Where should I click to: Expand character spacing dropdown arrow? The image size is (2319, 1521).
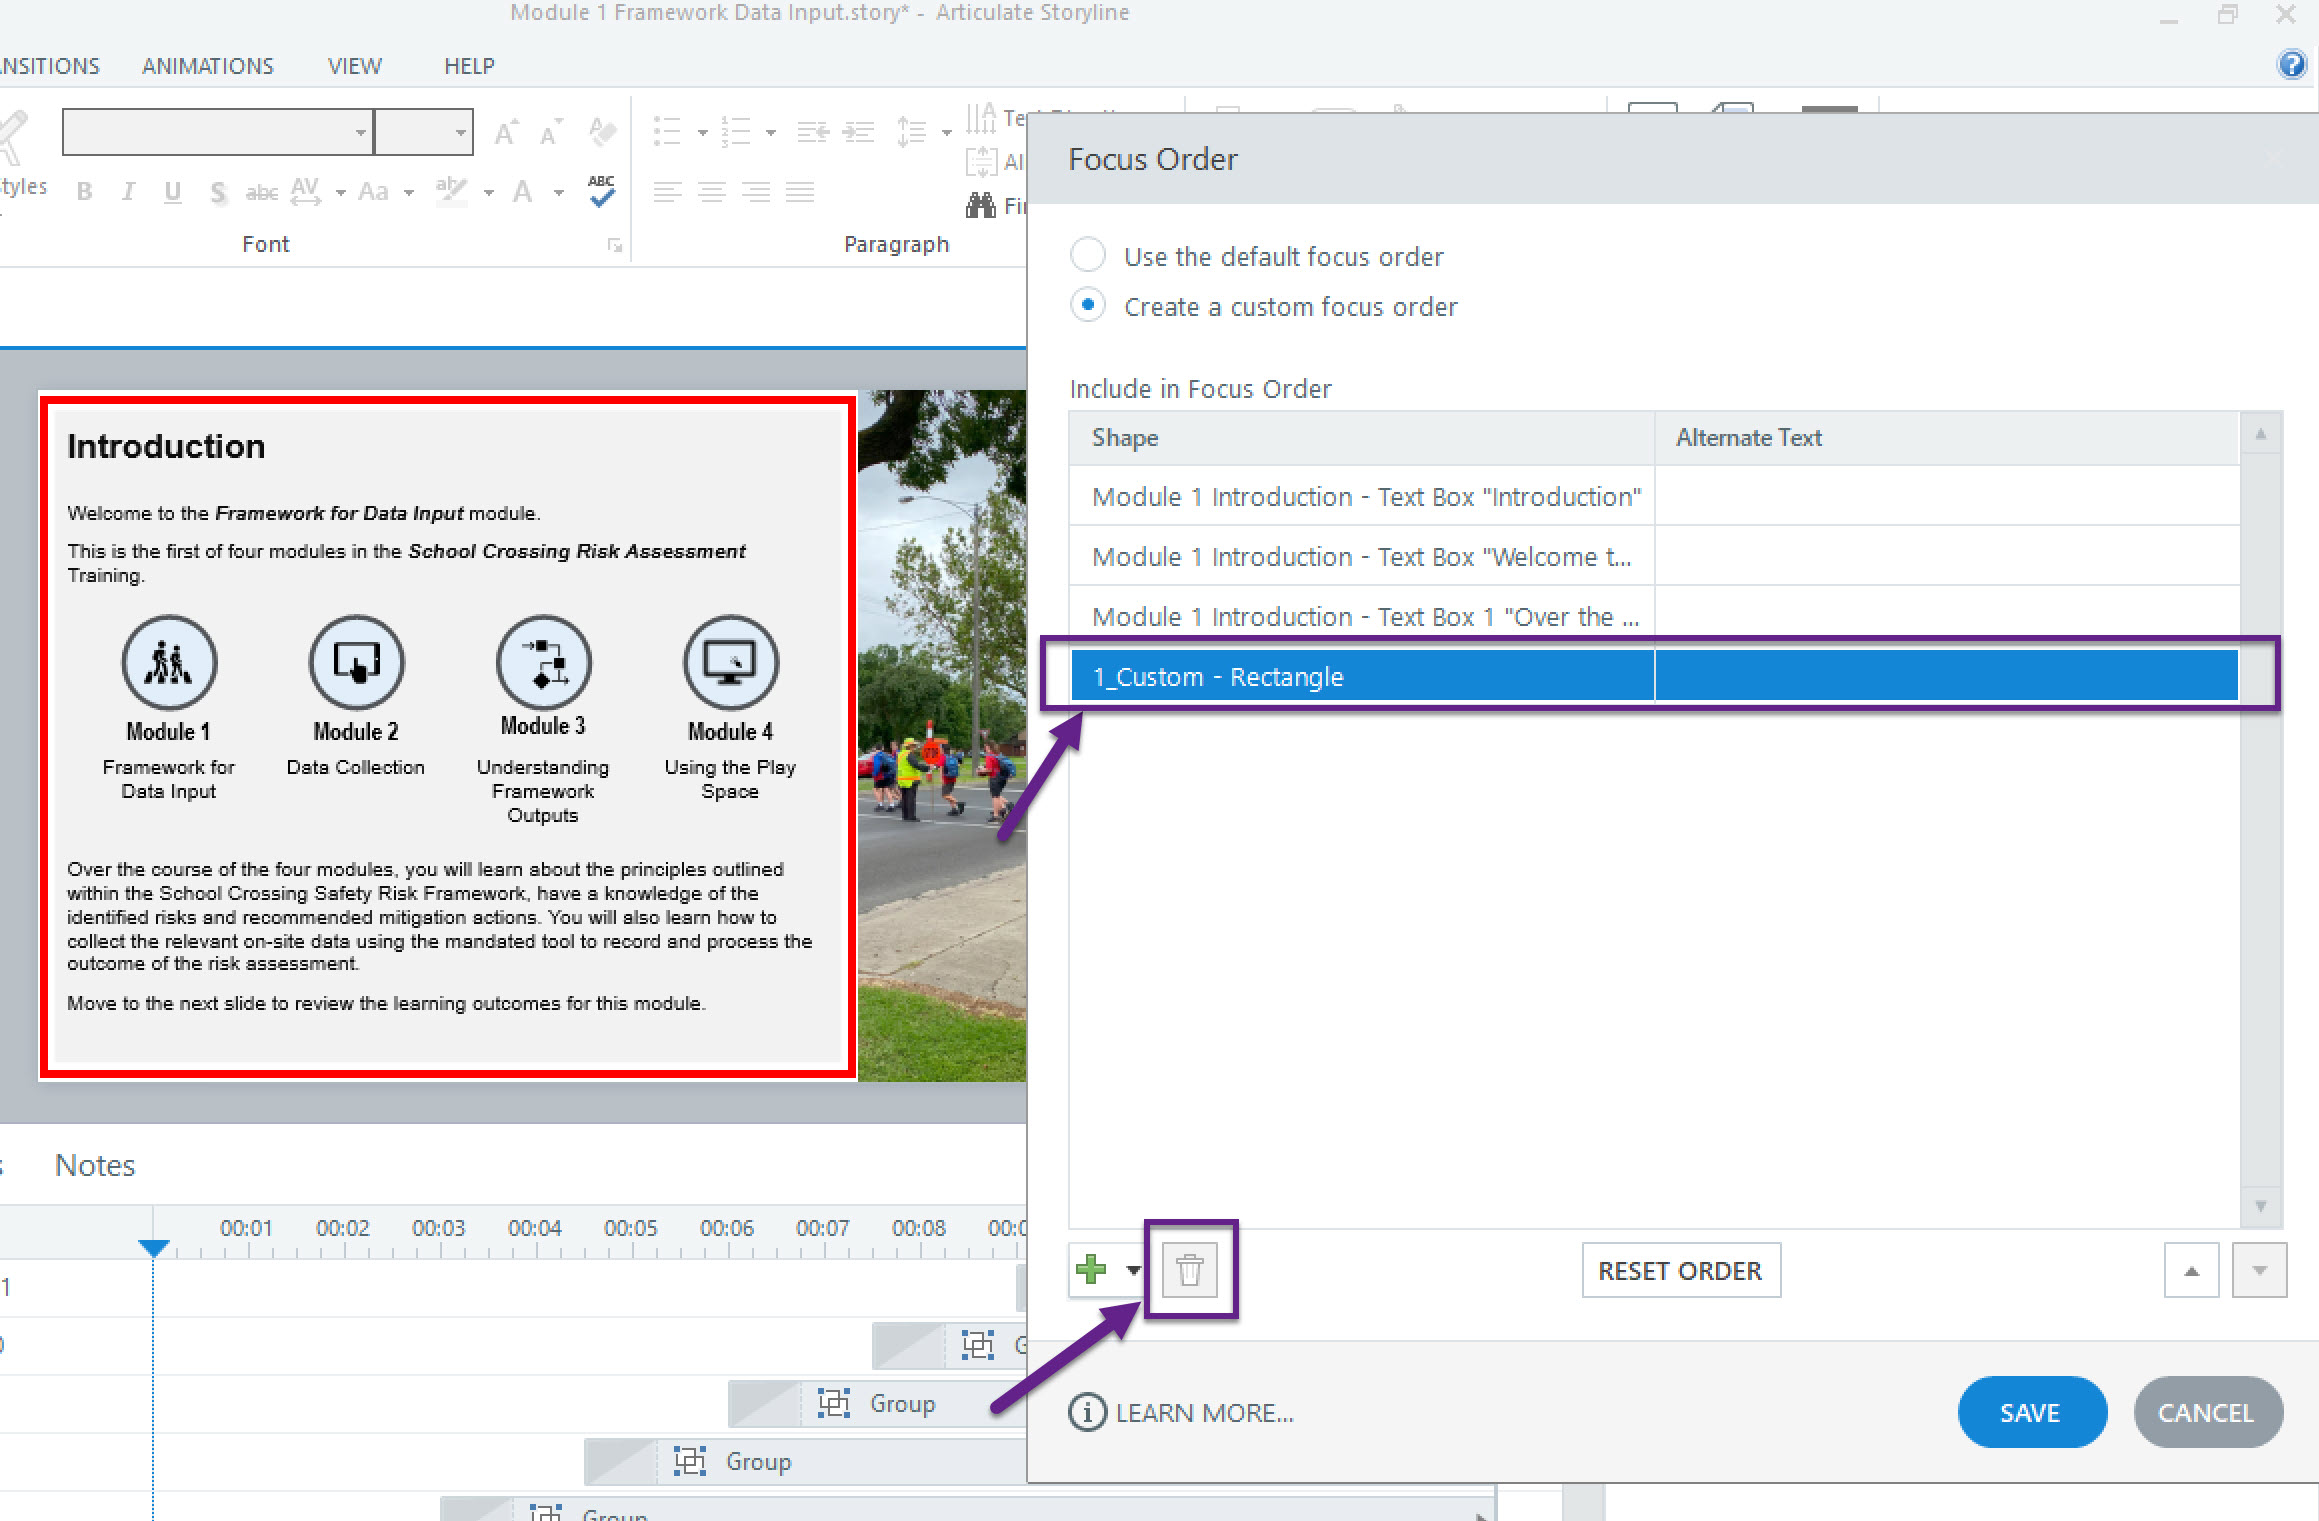[340, 192]
